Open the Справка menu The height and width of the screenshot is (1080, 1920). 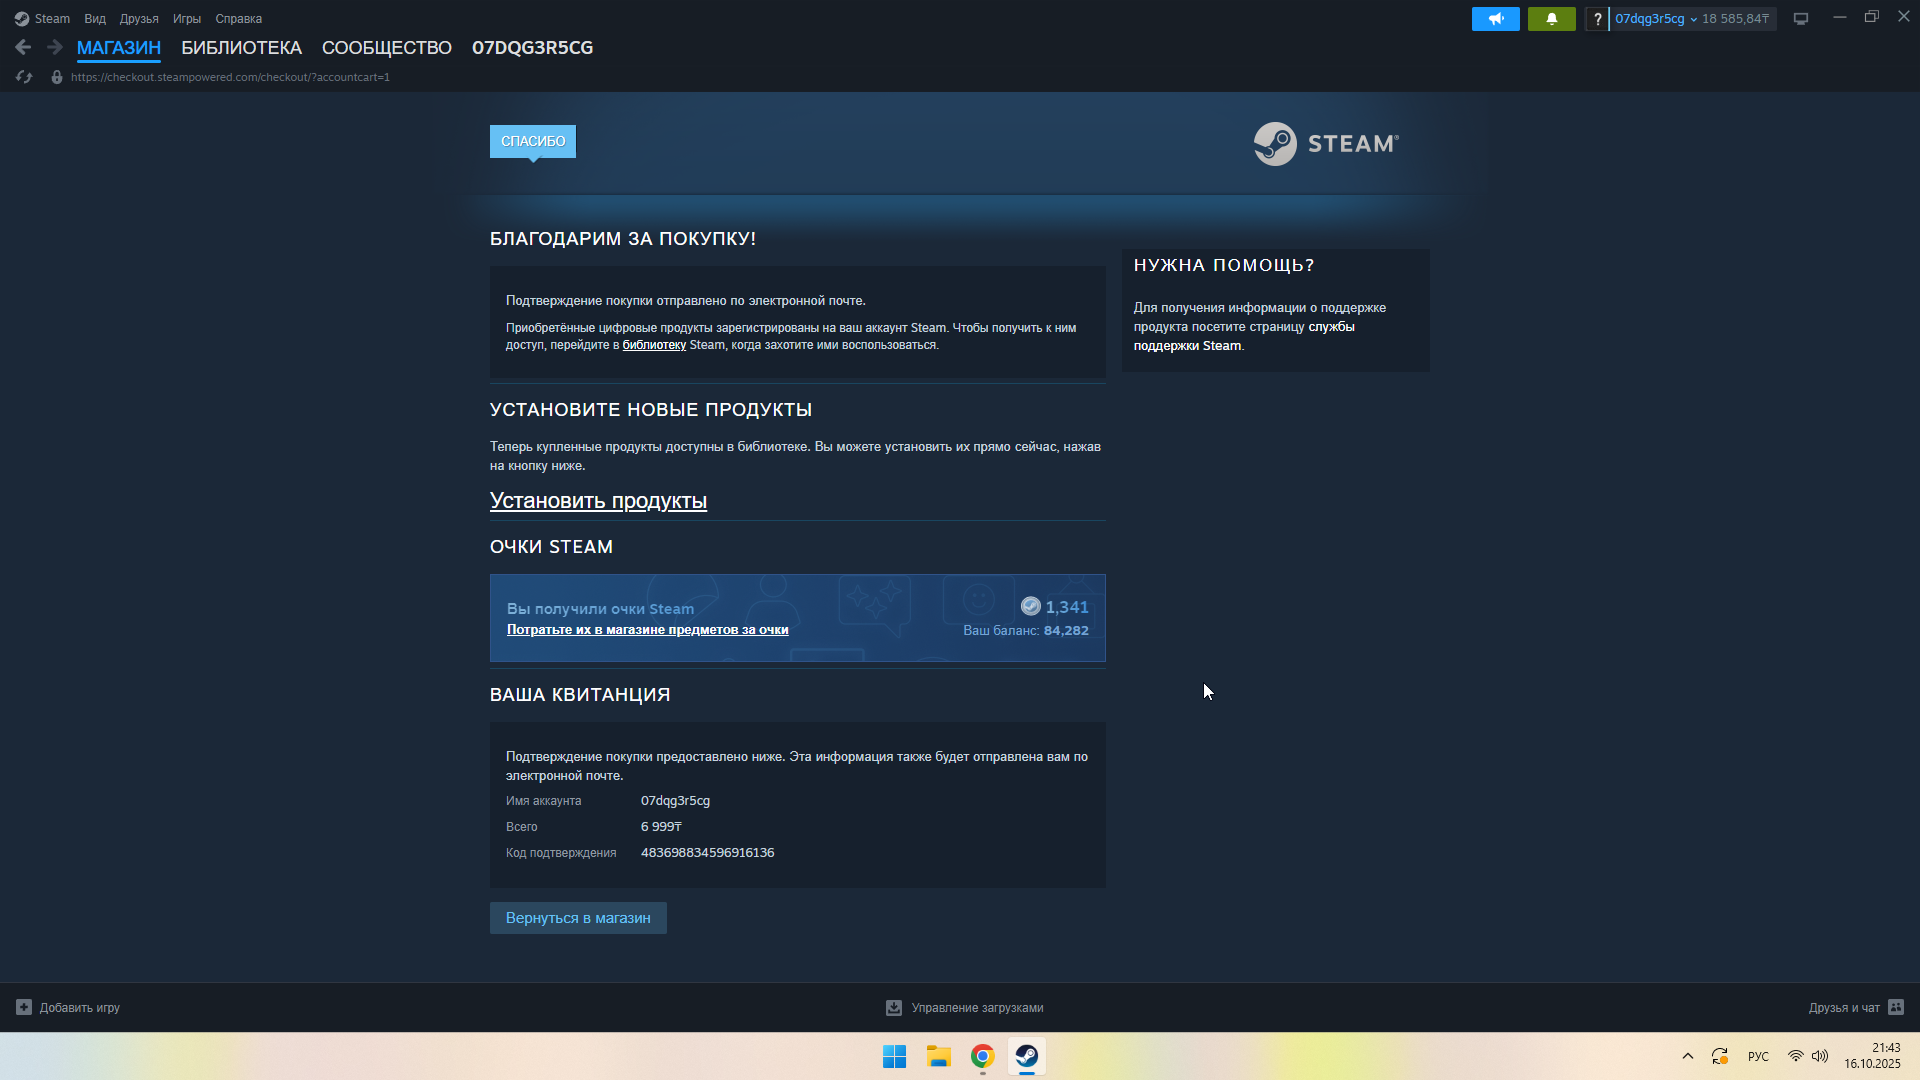pyautogui.click(x=238, y=19)
